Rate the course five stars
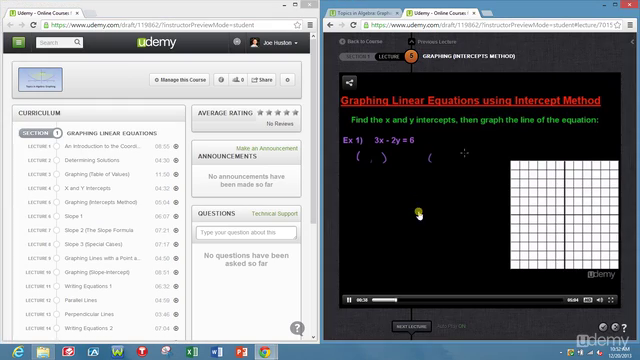 296,112
